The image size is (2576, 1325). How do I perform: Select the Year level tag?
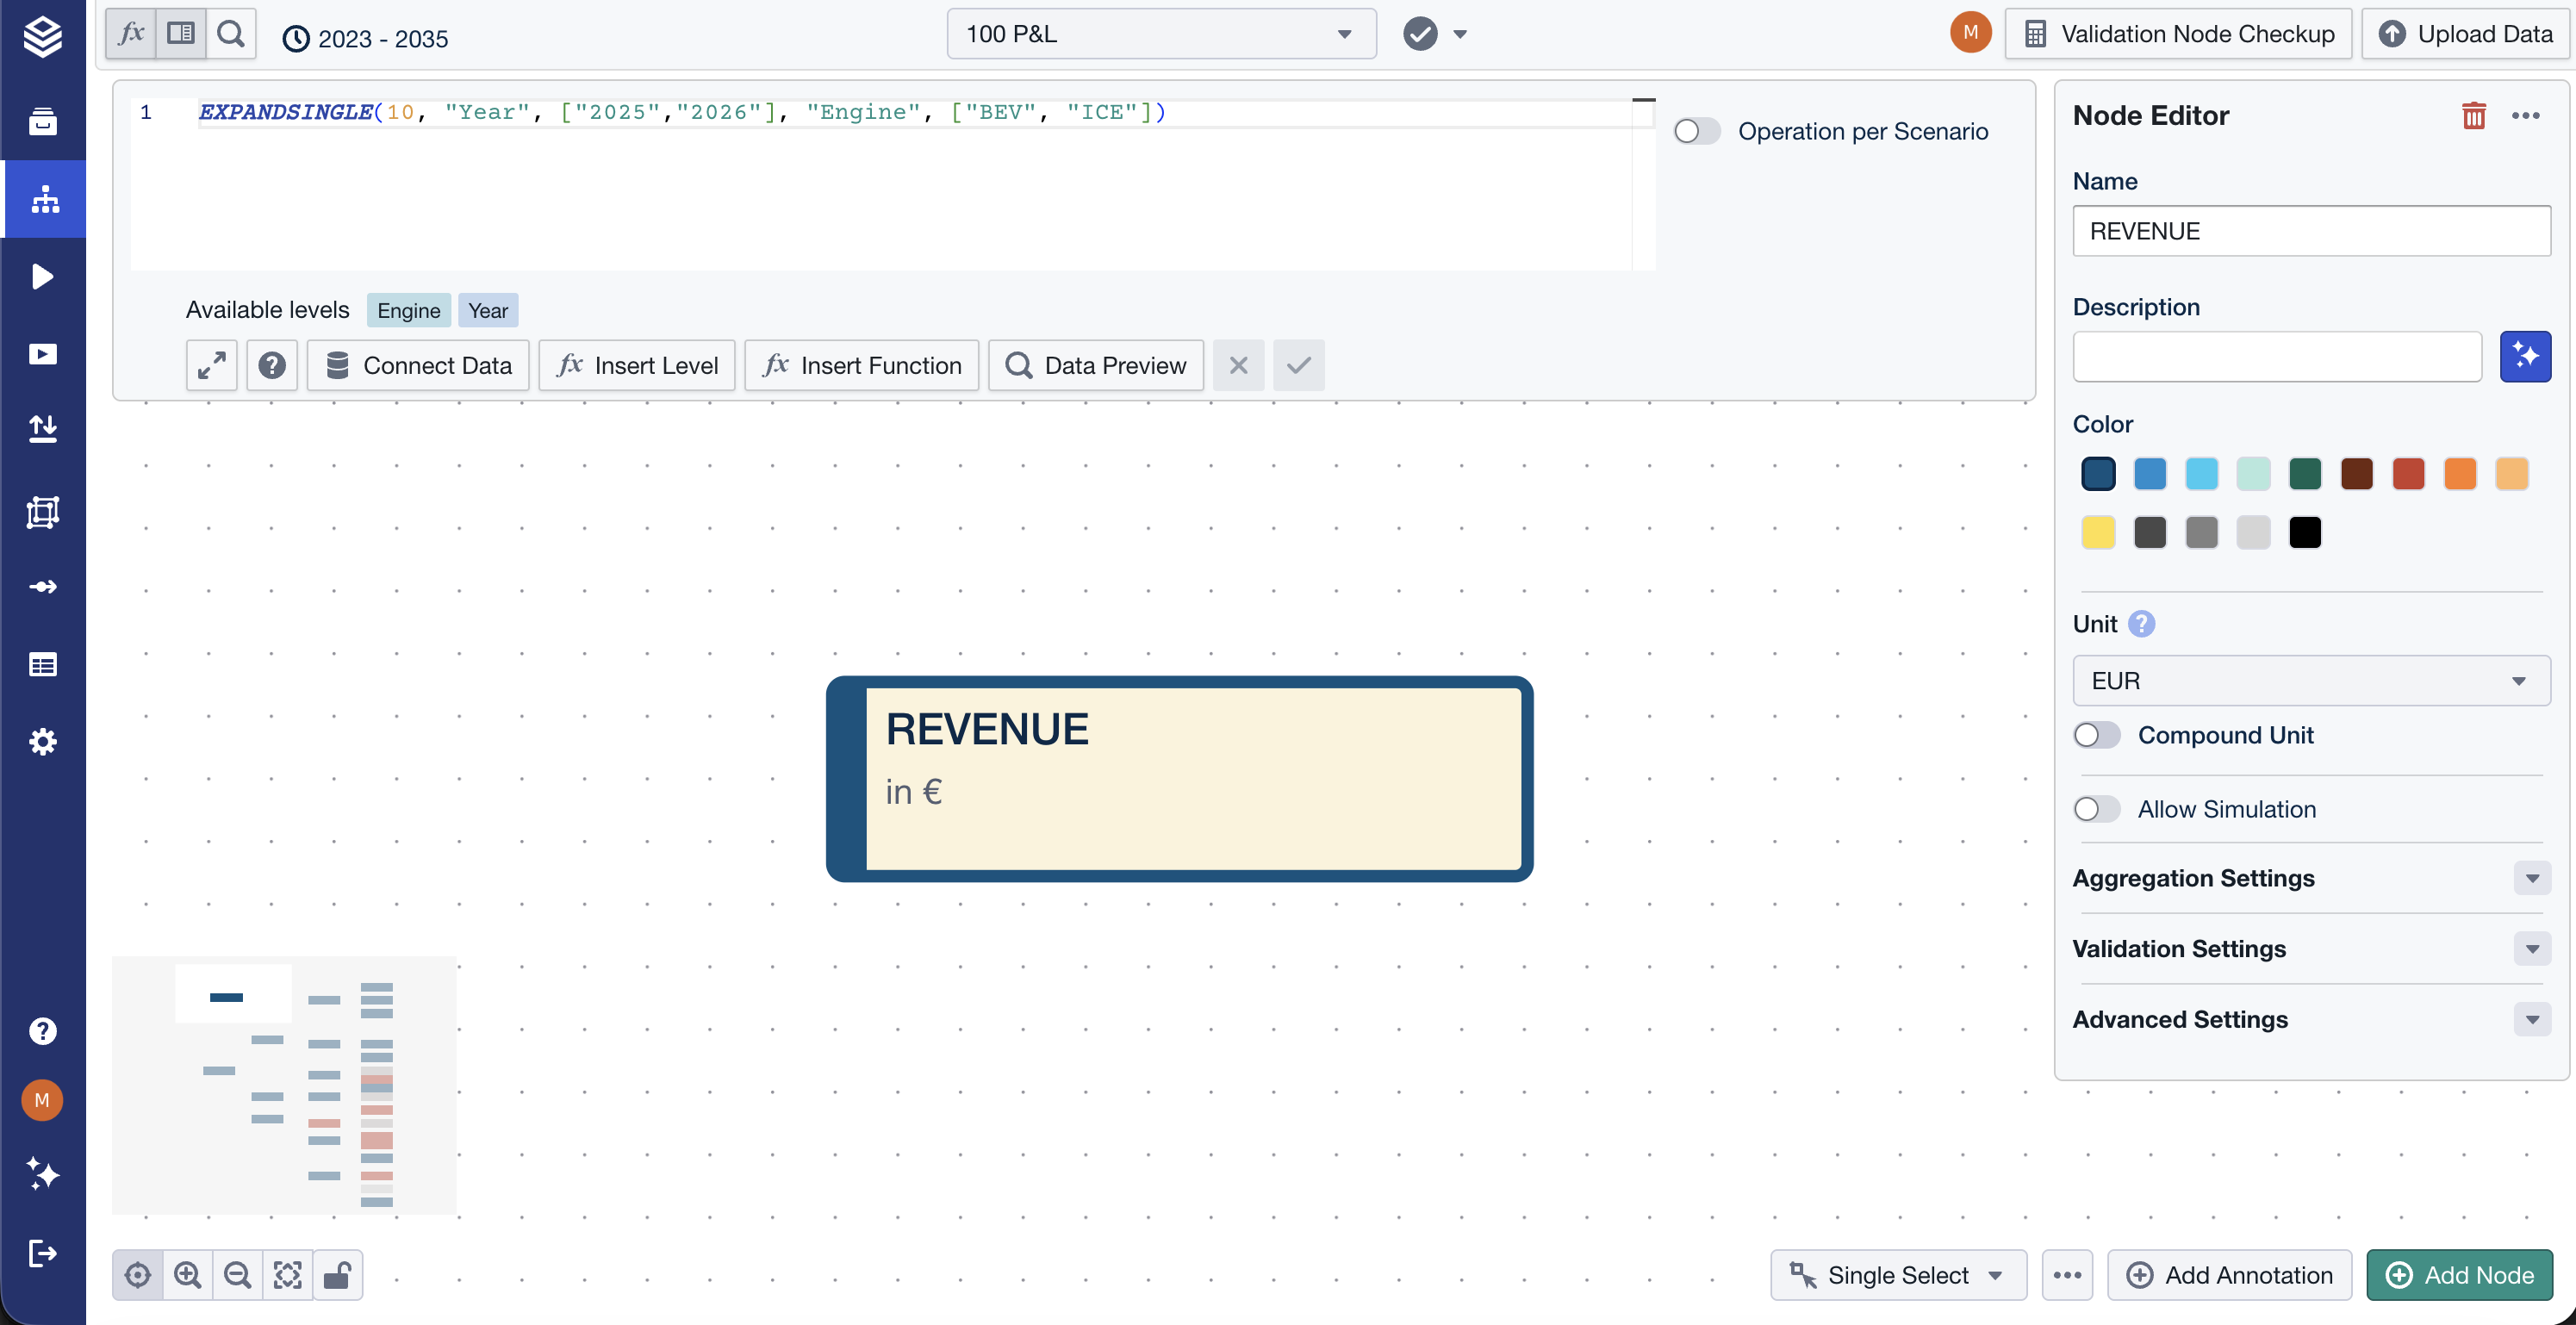[487, 311]
